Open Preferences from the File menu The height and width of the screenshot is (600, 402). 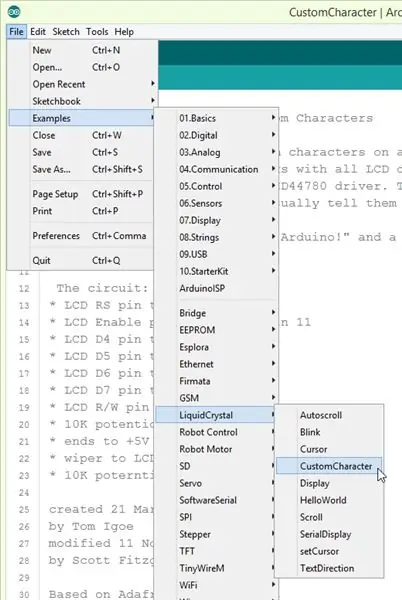pos(82,236)
